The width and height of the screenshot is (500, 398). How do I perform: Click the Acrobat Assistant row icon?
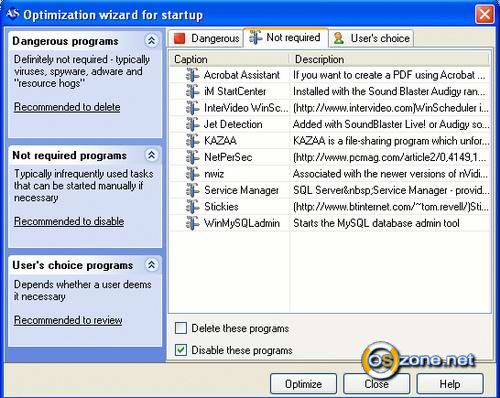click(x=192, y=75)
